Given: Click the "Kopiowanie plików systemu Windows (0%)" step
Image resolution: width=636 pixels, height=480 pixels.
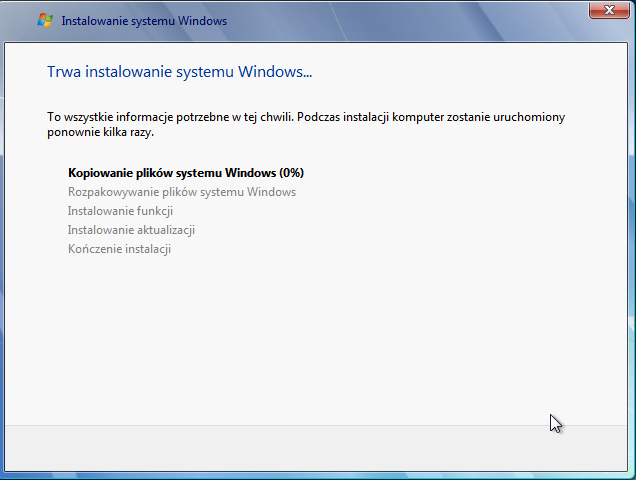Looking at the screenshot, I should tap(186, 173).
